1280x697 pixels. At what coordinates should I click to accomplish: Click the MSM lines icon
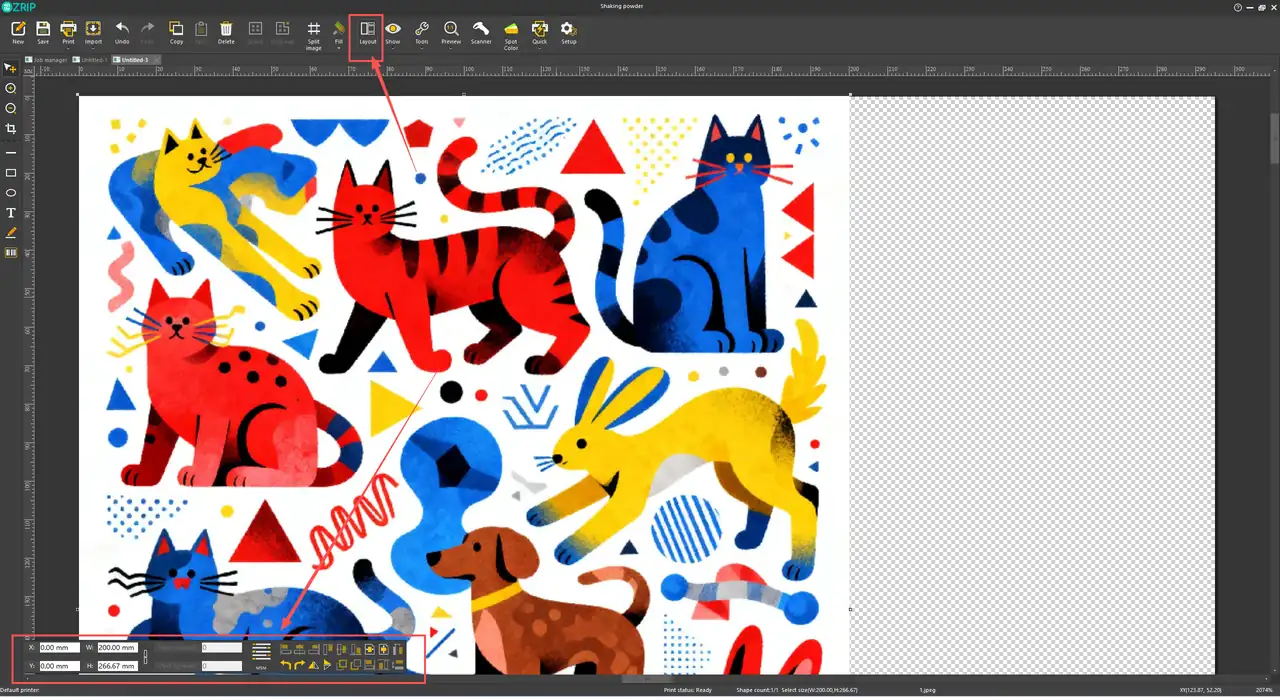pyautogui.click(x=261, y=654)
